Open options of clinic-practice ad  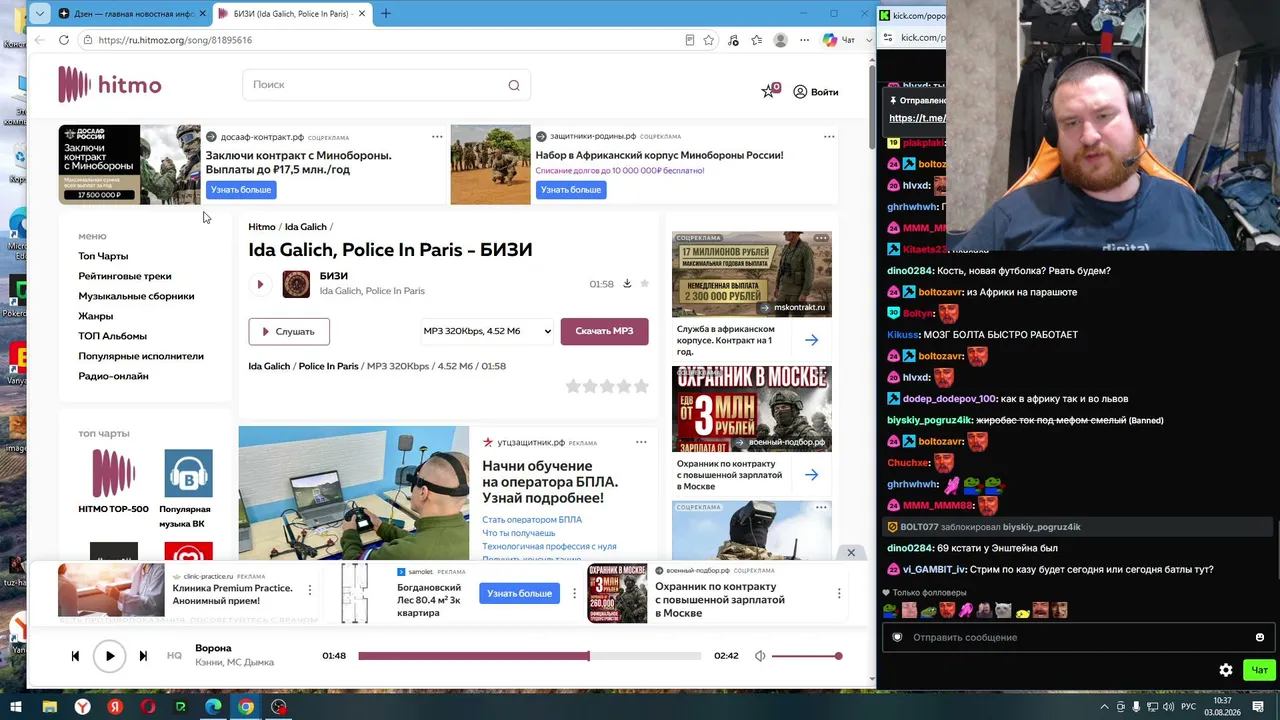310,591
